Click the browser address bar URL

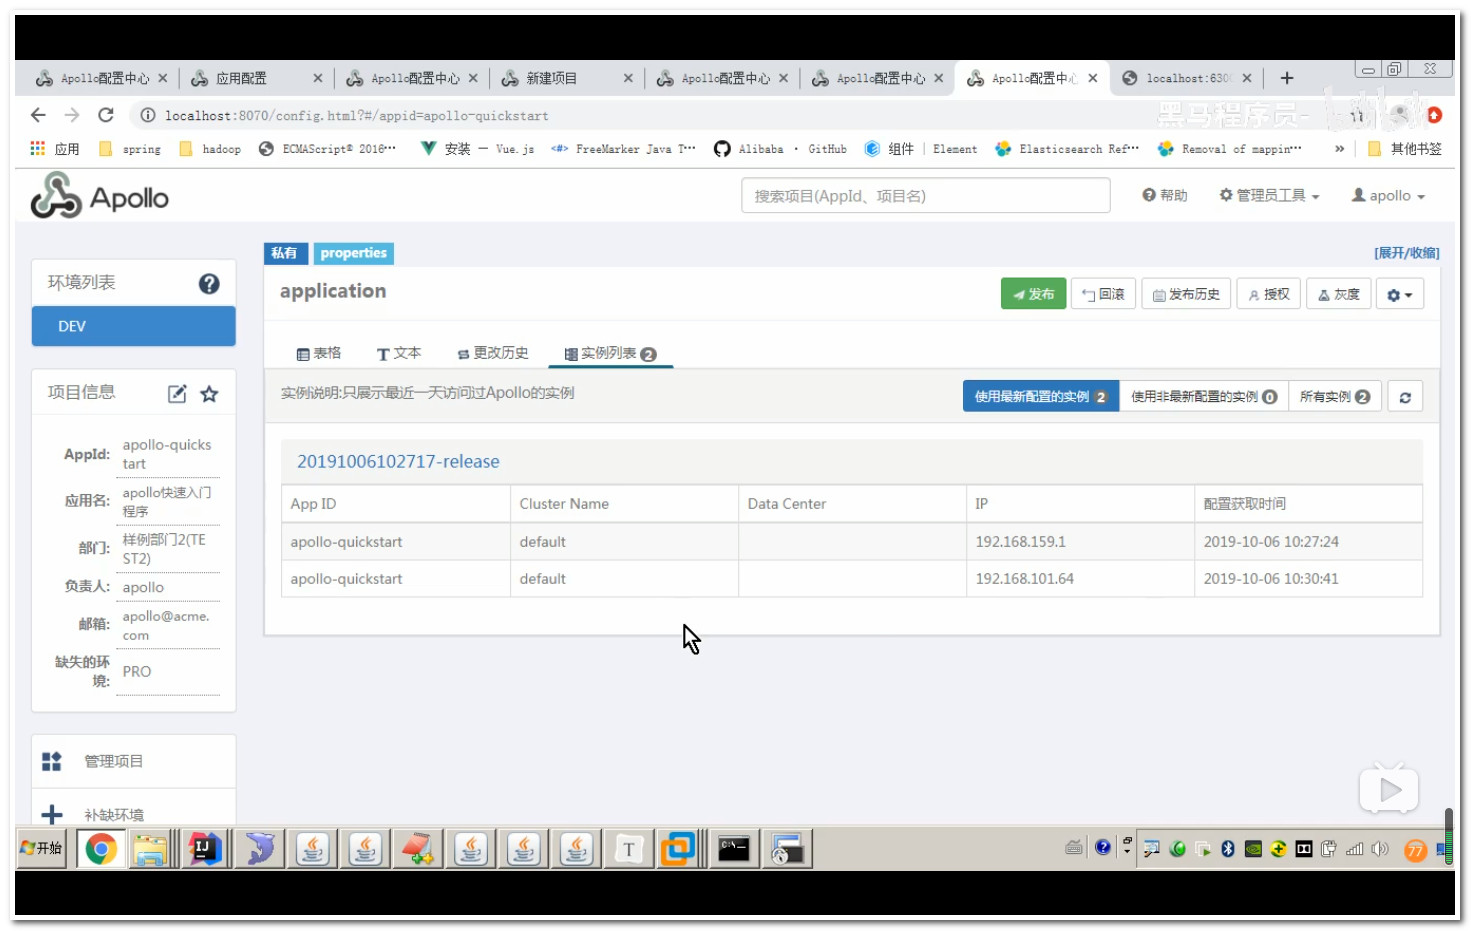pyautogui.click(x=357, y=116)
